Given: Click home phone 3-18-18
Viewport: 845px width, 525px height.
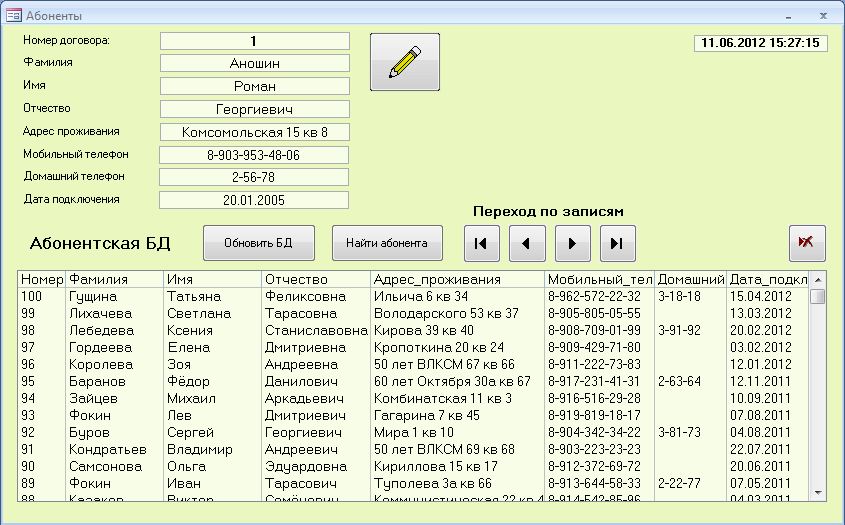Looking at the screenshot, I should pos(679,296).
